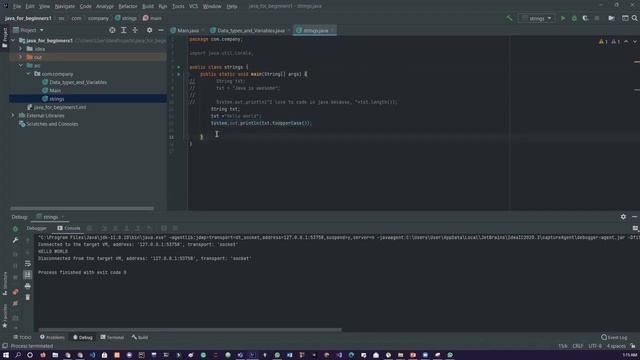Click run gutter arrow next to main method
Viewport: 640px width, 360px height.
178,74
